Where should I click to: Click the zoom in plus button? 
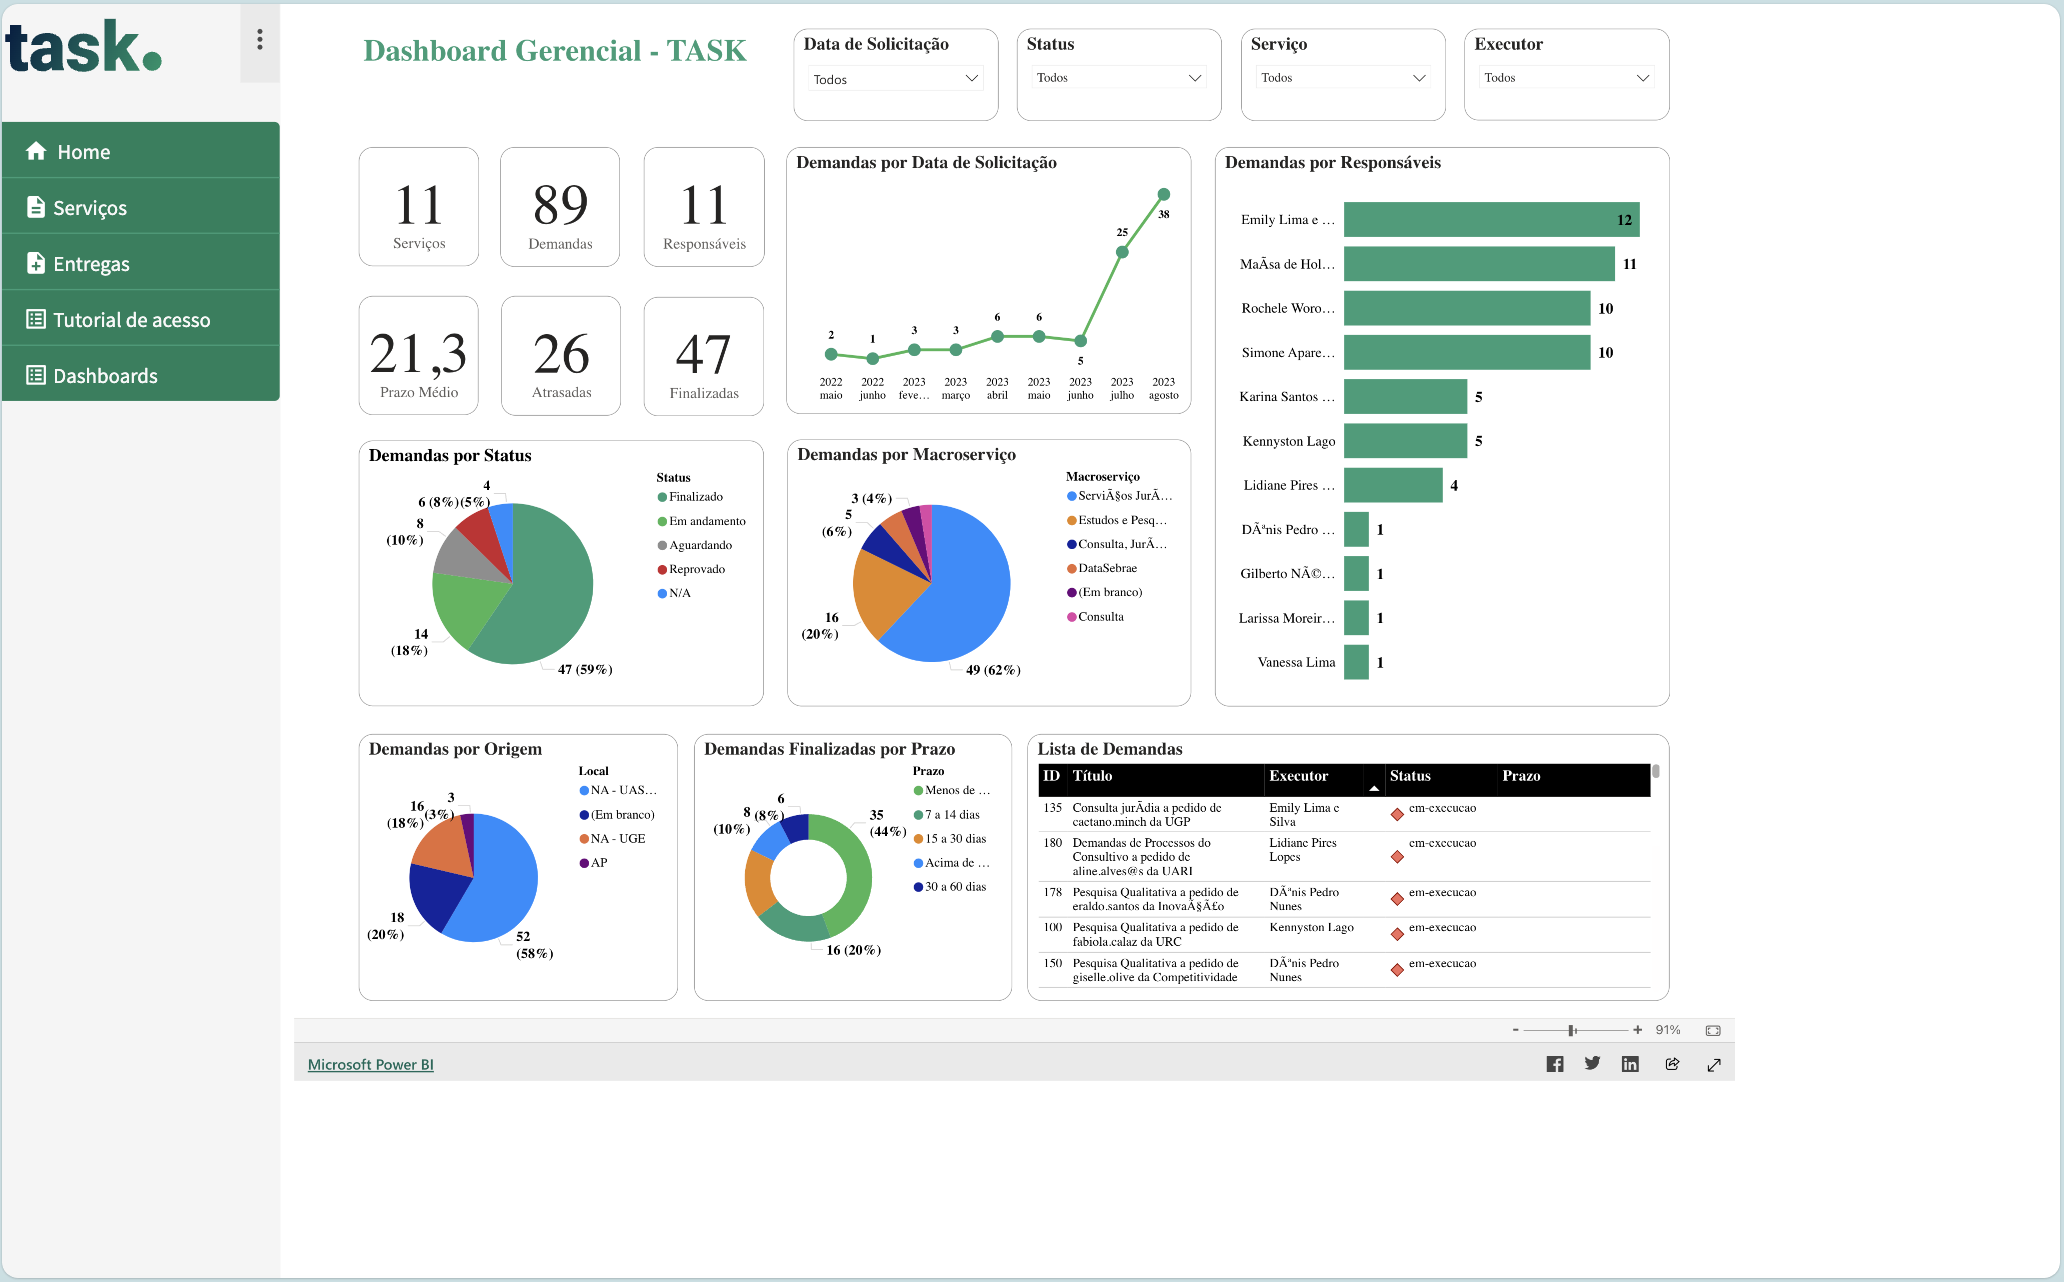pos(1638,1030)
